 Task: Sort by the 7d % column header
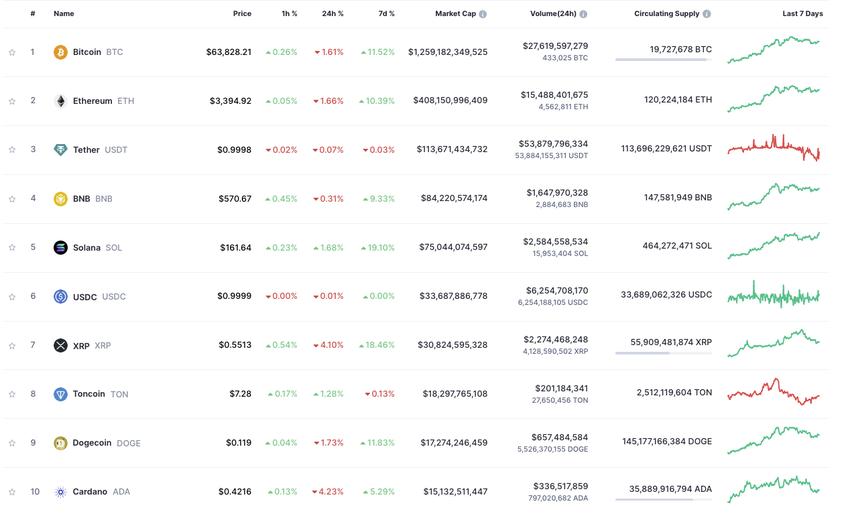(384, 14)
